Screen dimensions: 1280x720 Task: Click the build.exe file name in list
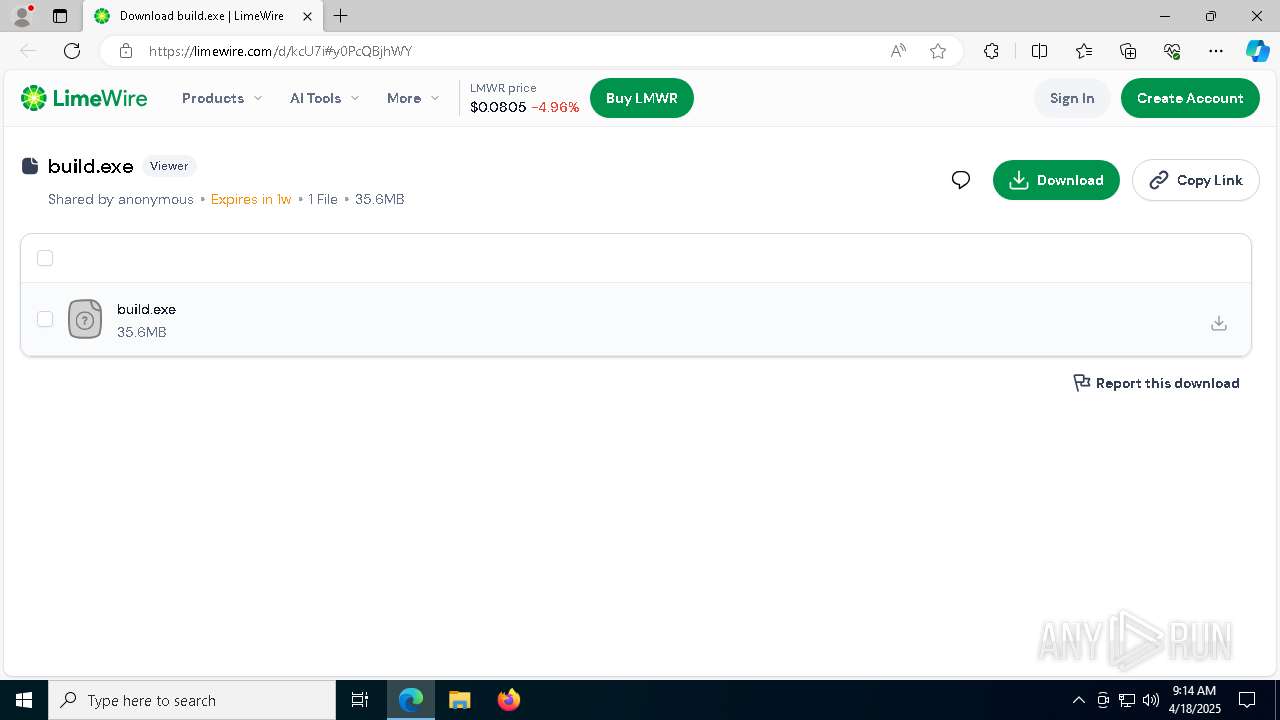pyautogui.click(x=146, y=309)
